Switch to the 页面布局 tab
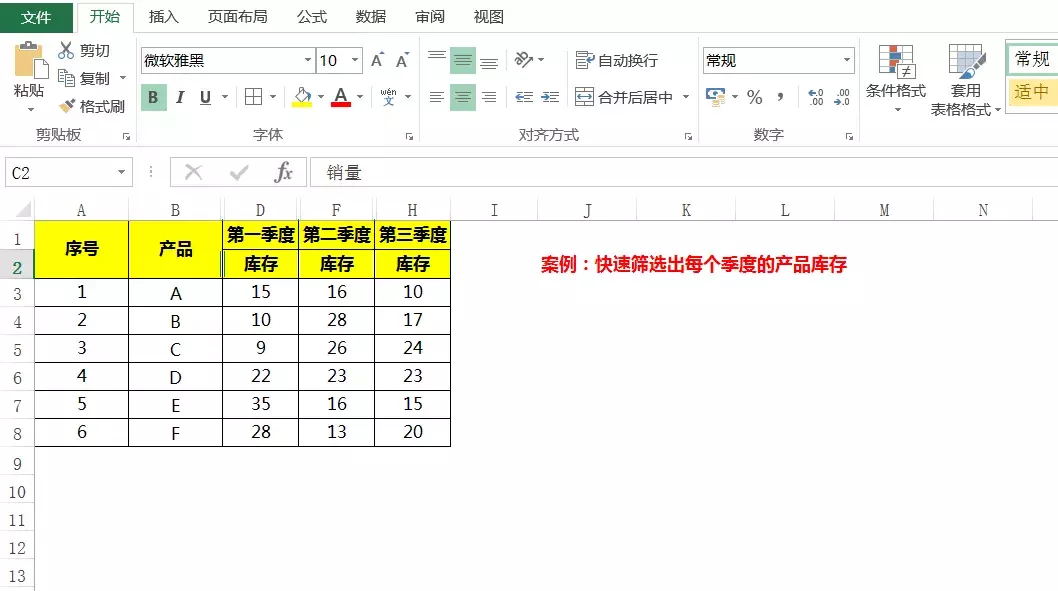This screenshot has width=1058, height=591. tap(238, 17)
